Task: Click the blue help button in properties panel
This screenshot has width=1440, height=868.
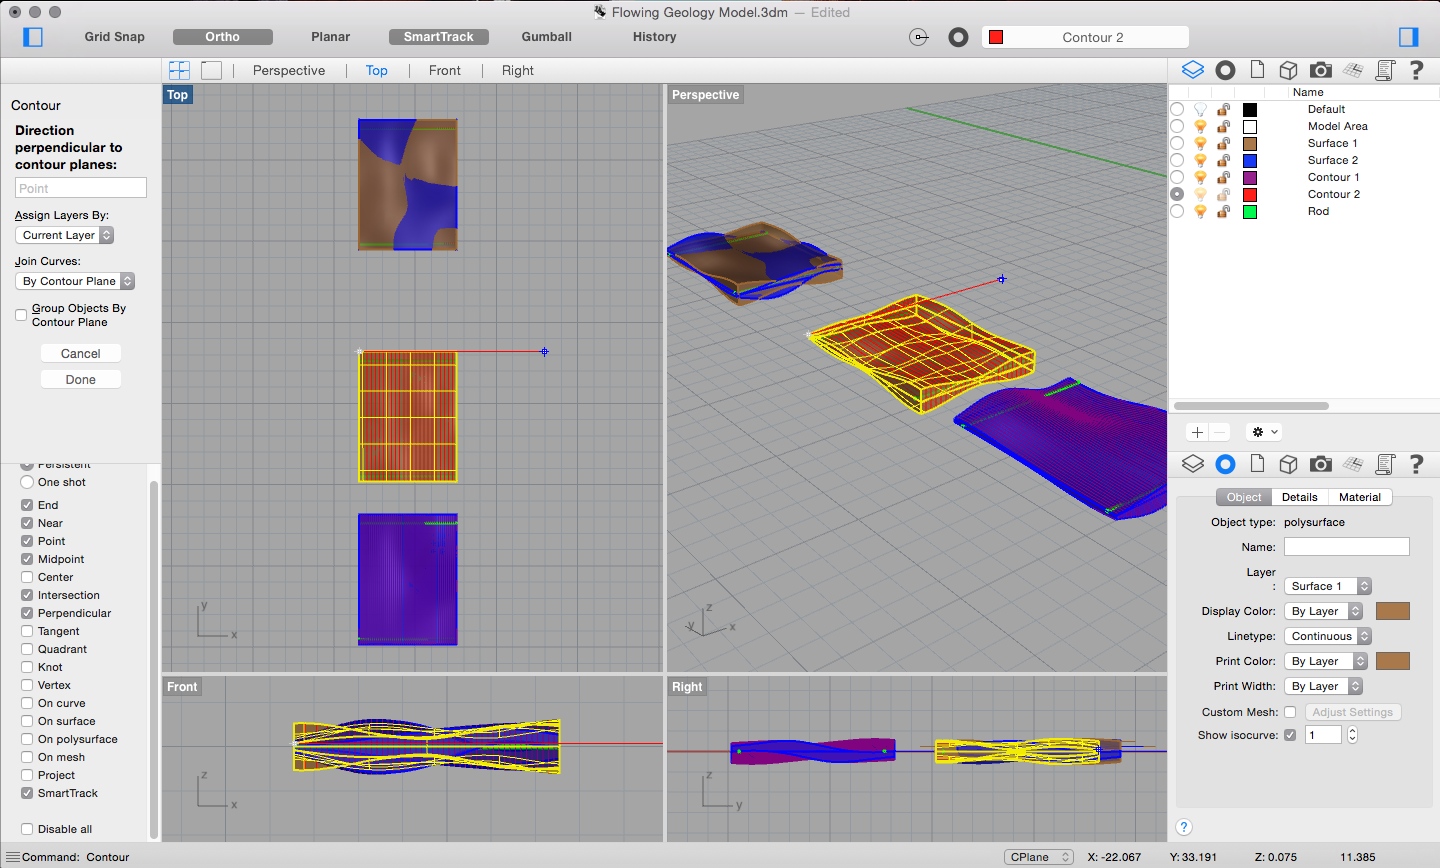Action: (1184, 827)
